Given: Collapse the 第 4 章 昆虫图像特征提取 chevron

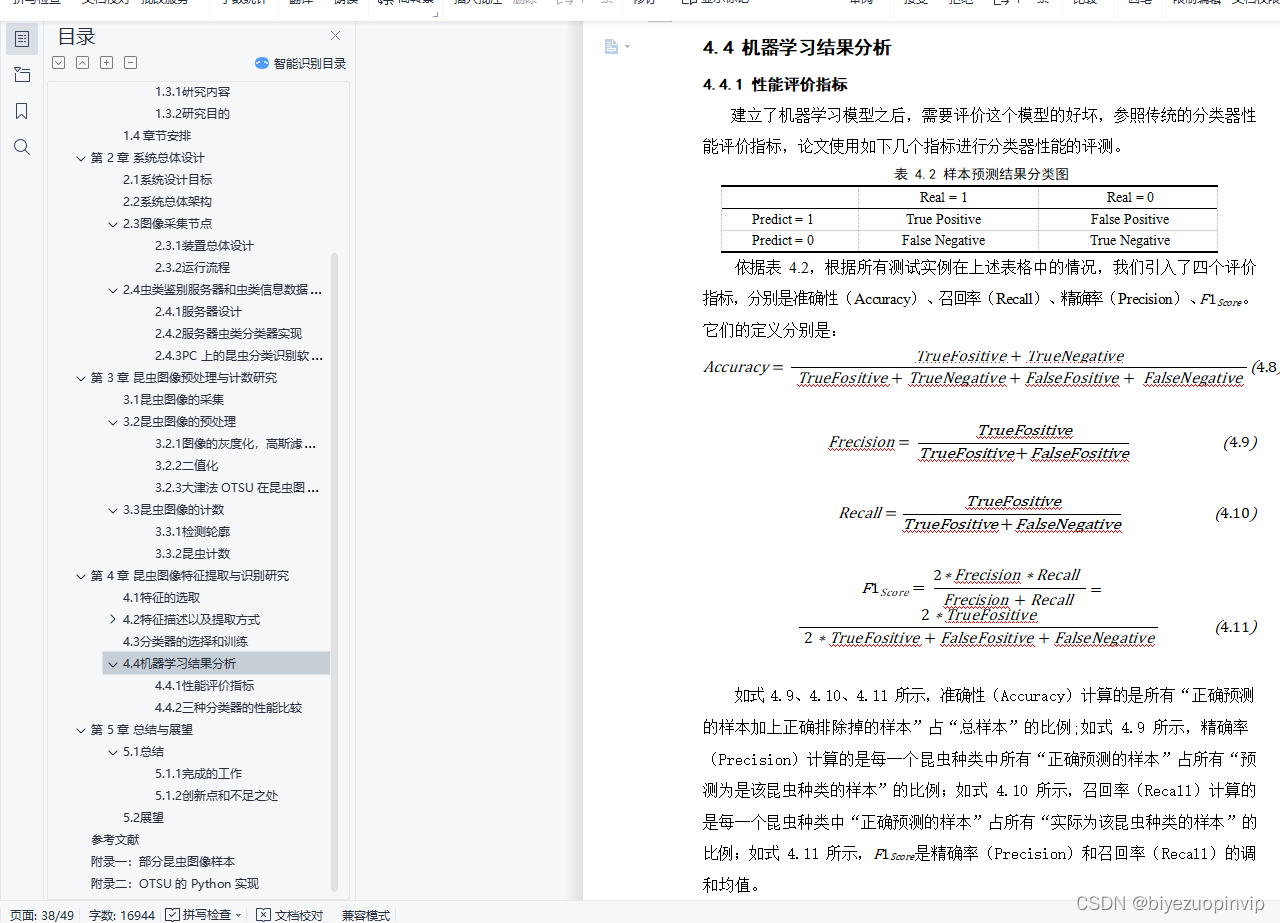Looking at the screenshot, I should tap(81, 576).
